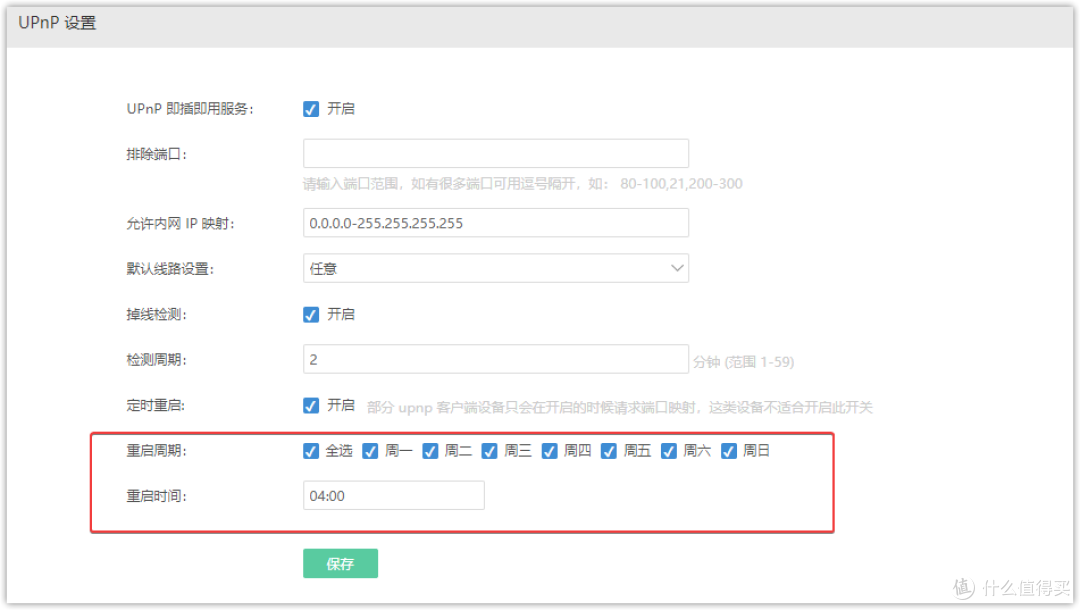Viewport: 1080px width, 610px height.
Task: Uncheck 周日 in the restart cycle
Action: tap(727, 451)
